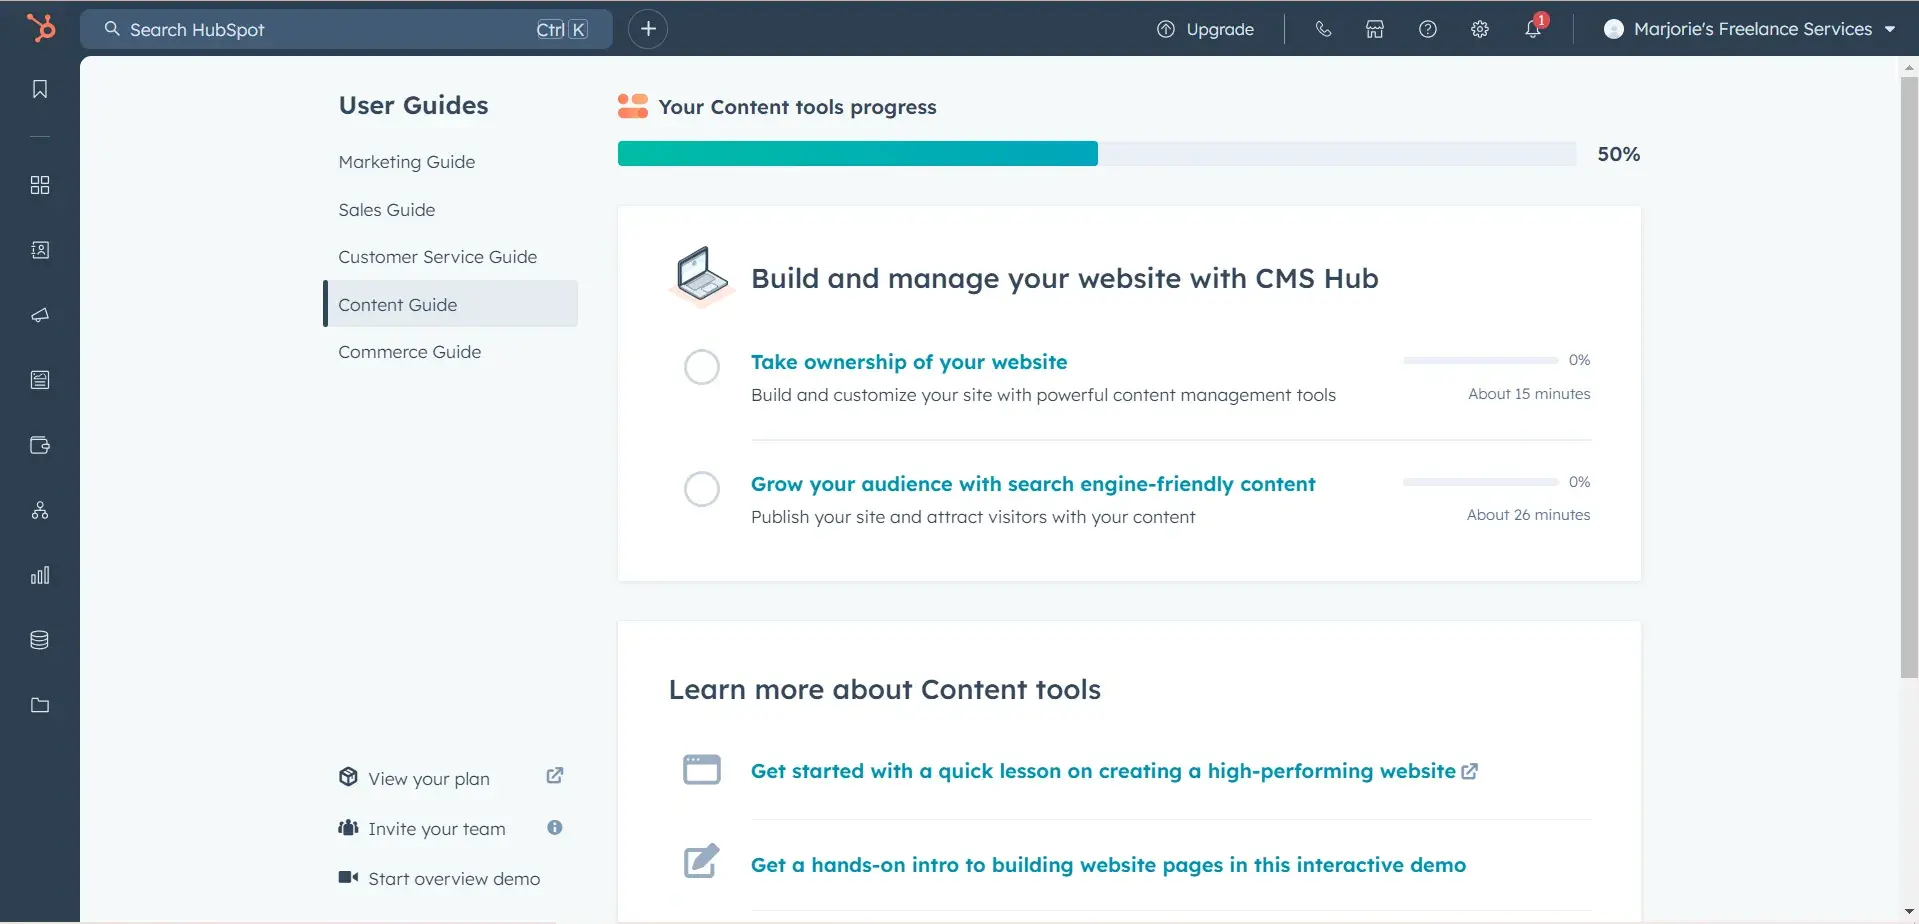Click Invite your team

point(437,829)
